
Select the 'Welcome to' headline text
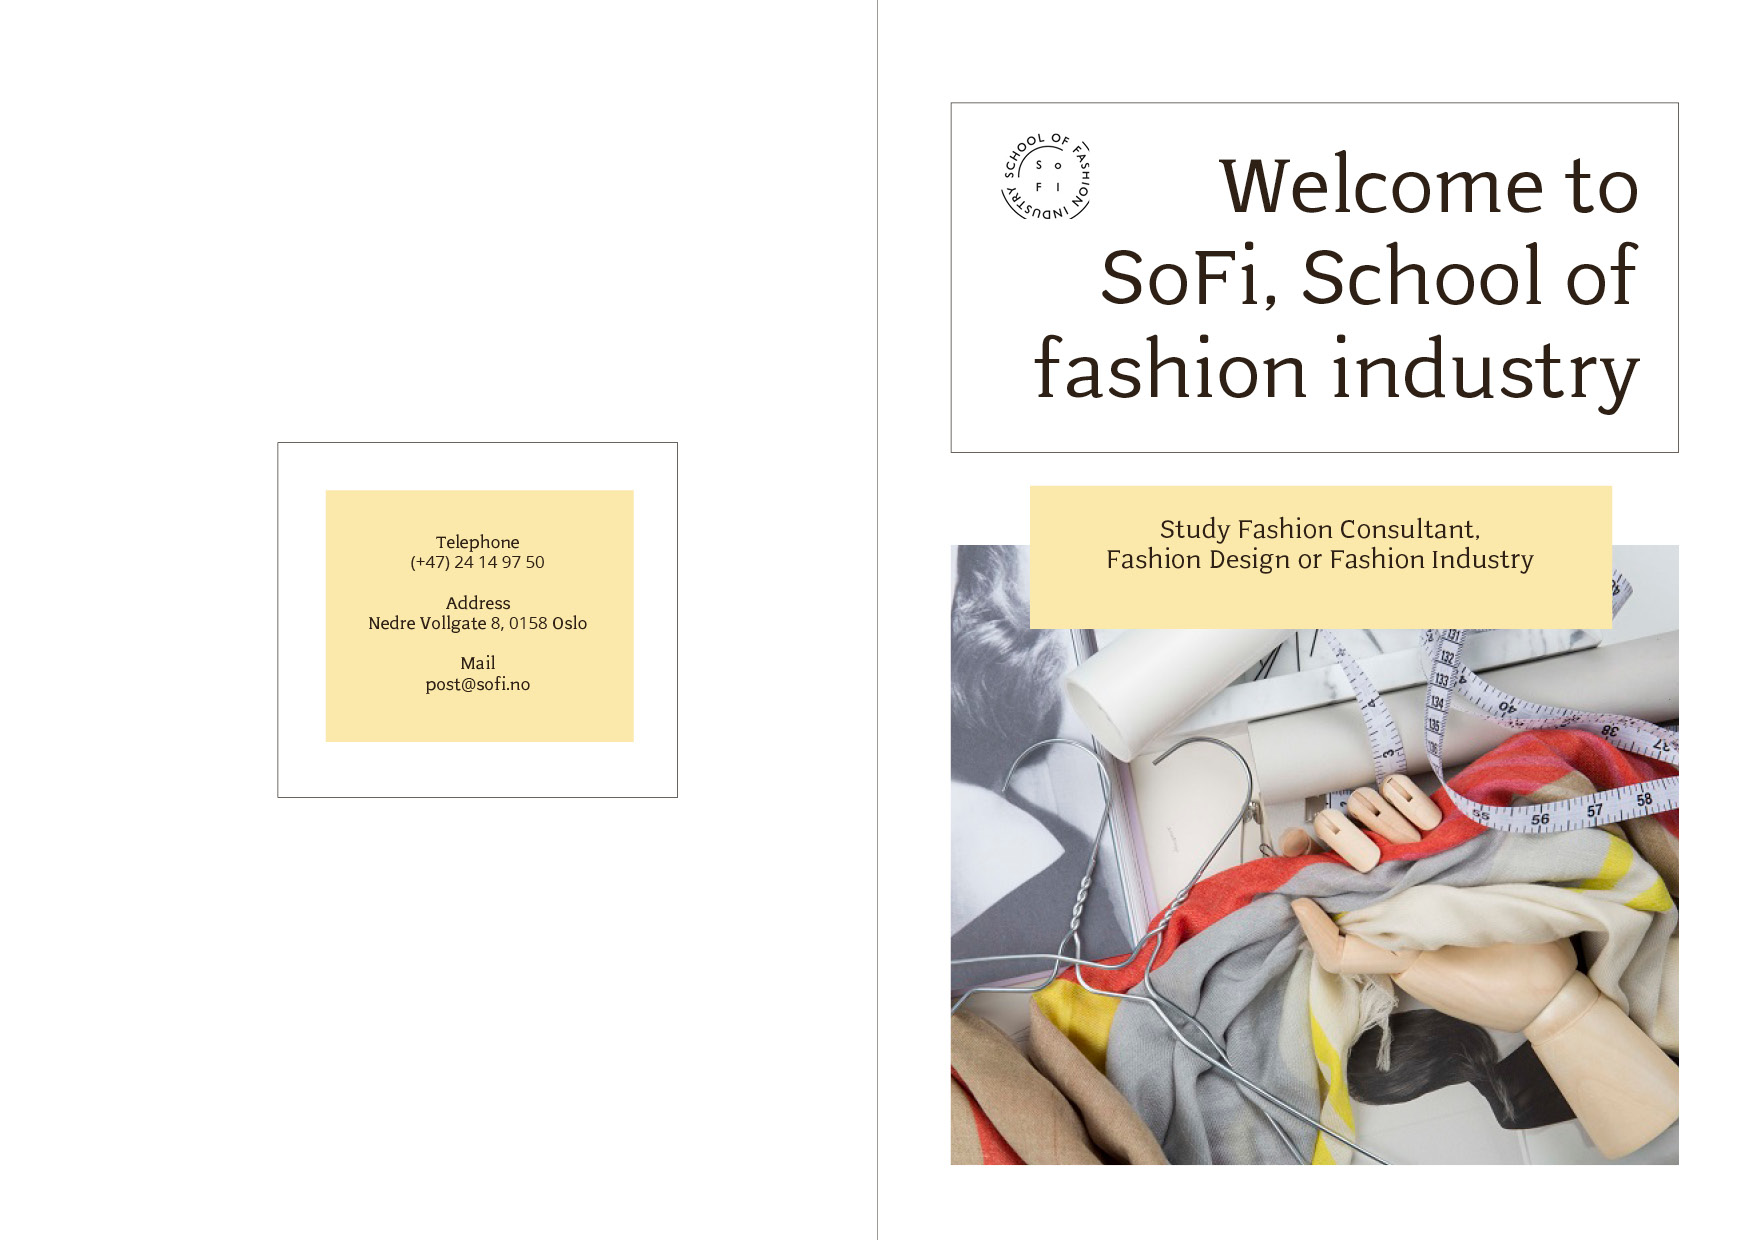[x=1429, y=185]
